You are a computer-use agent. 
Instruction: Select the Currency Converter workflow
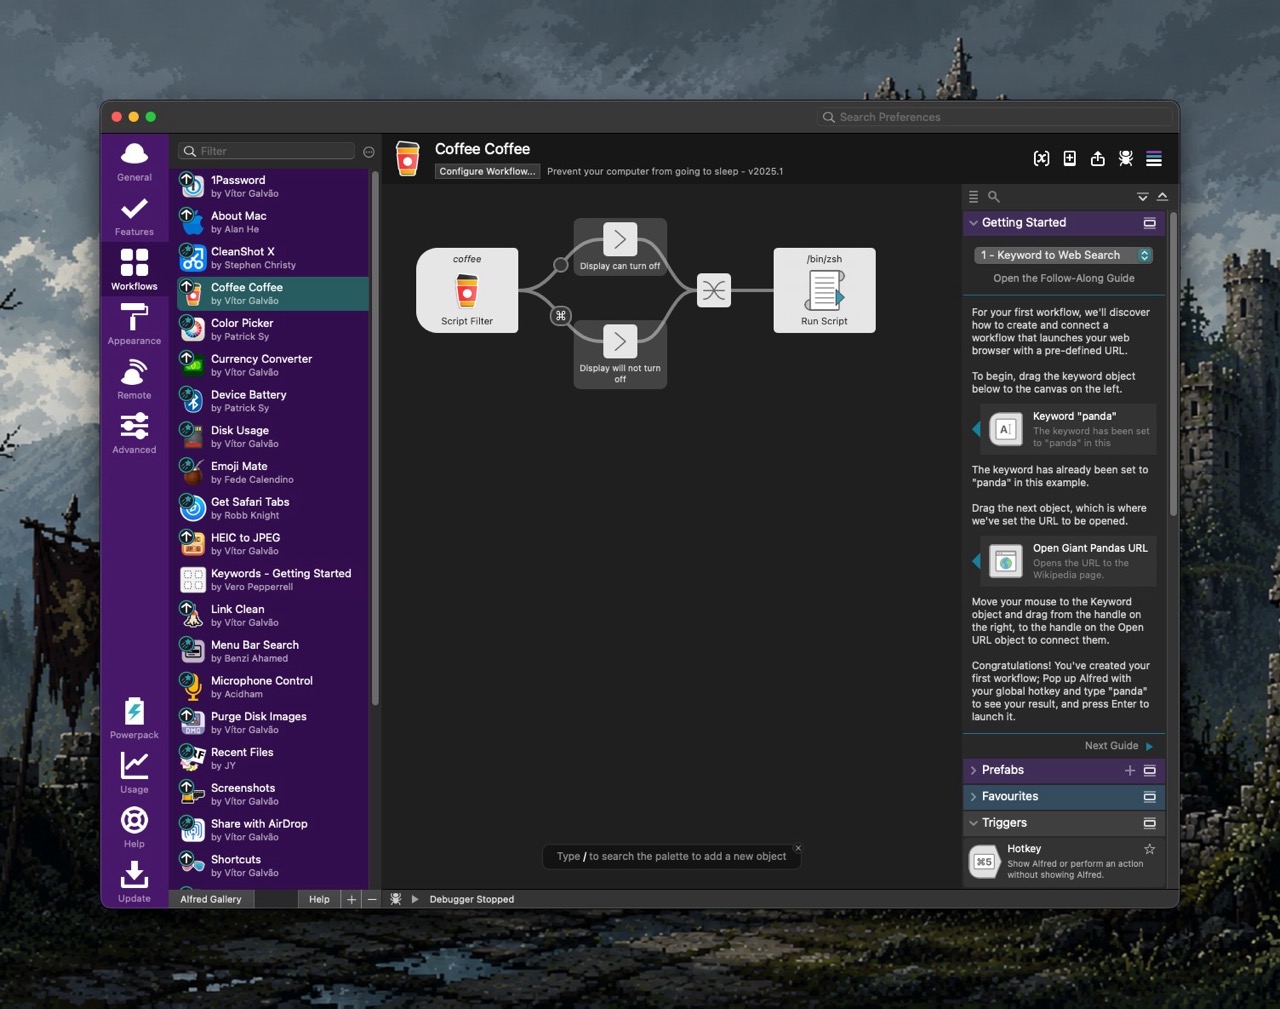[x=274, y=365]
